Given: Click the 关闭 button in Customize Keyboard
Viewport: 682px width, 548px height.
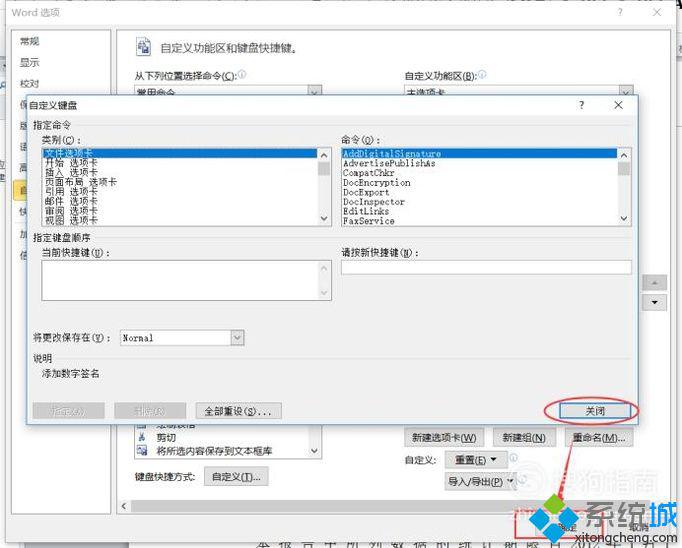Looking at the screenshot, I should click(x=595, y=411).
